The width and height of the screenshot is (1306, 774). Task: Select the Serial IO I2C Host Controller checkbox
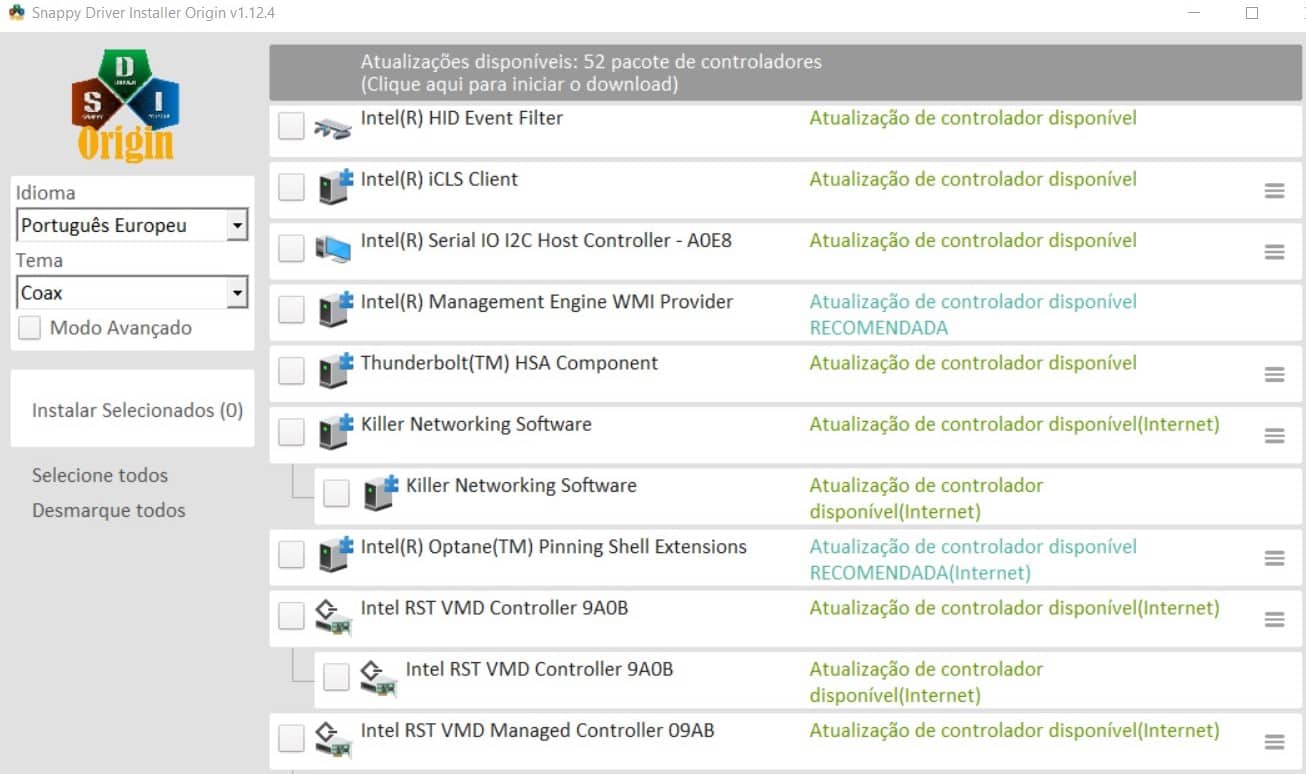[x=291, y=248]
